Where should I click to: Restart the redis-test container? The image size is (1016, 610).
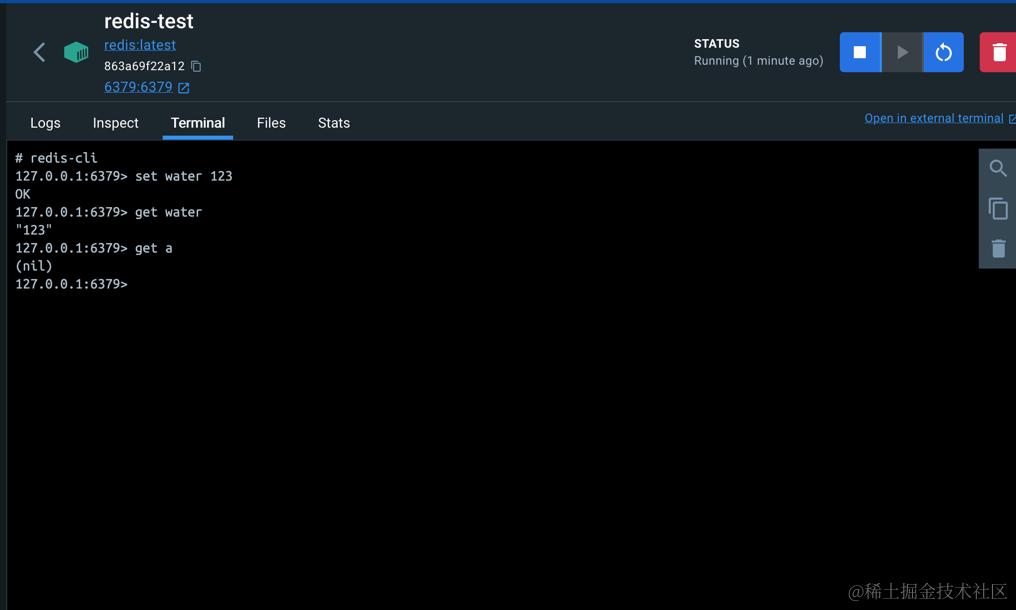click(943, 53)
